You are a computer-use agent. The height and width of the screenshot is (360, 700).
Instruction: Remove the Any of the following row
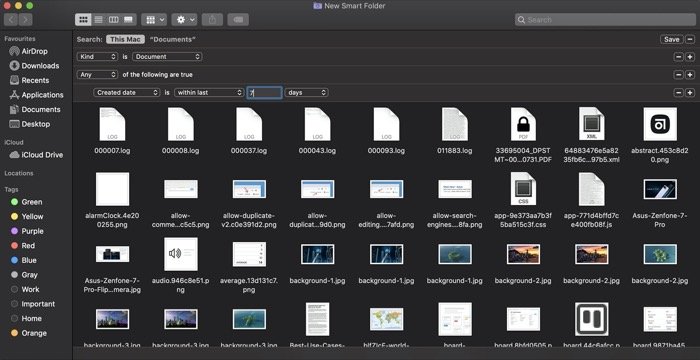(679, 75)
